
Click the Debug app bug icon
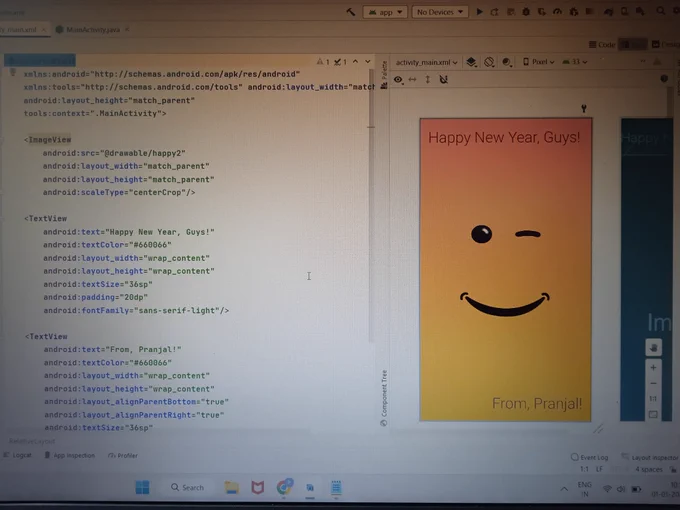[526, 12]
